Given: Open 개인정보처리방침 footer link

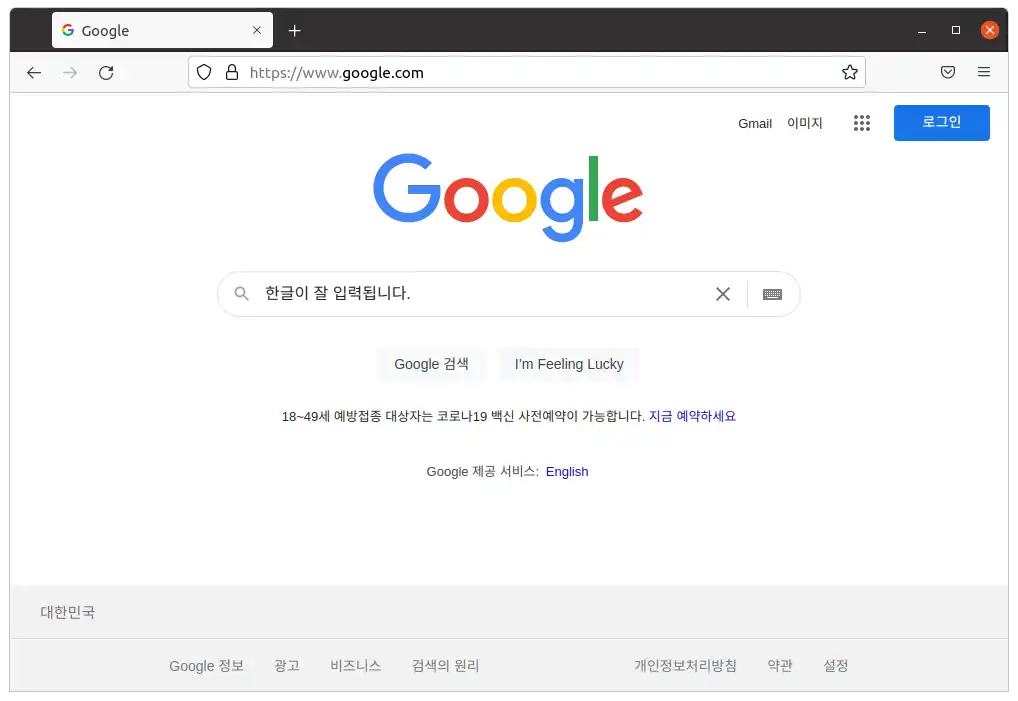Looking at the screenshot, I should click(685, 666).
